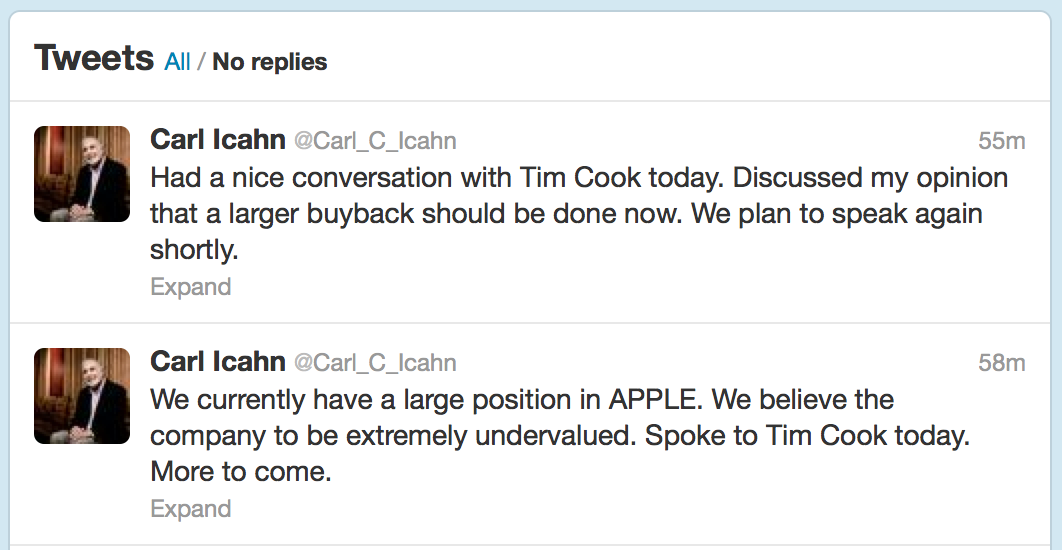This screenshot has height=550, width=1062.
Task: Click 'More to come.' in the second tweet
Action: [240, 472]
